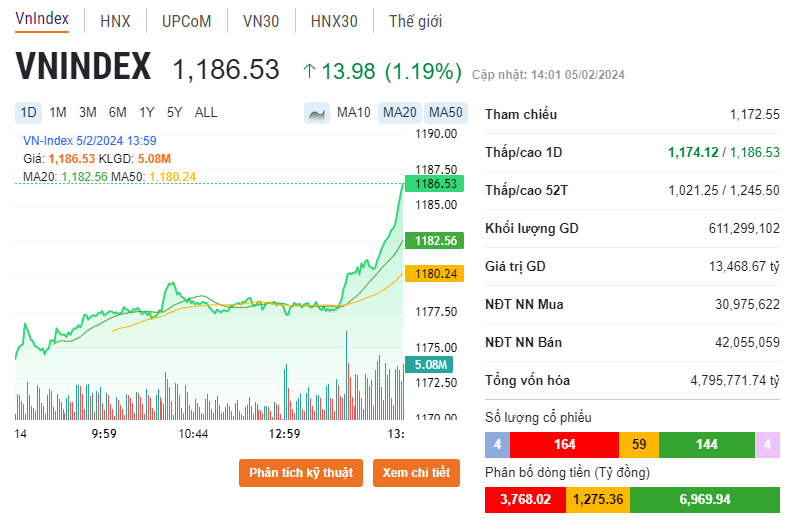Viewport: 804px width, 524px height.
Task: Open the UPCoM index tab
Action: click(186, 21)
